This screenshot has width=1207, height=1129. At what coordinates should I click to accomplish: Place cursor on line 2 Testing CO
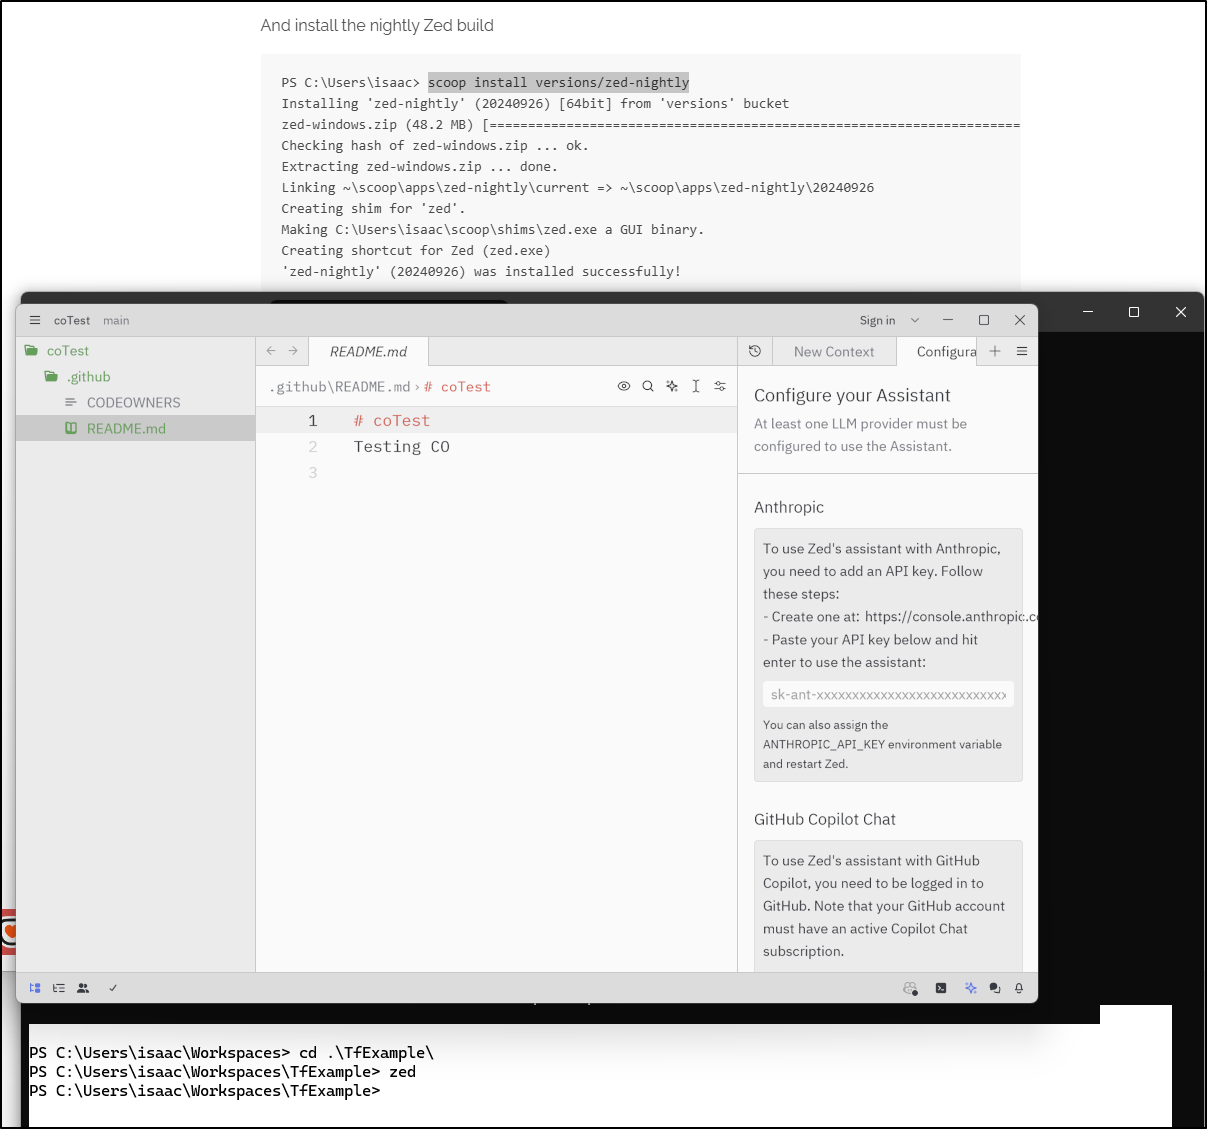[x=401, y=447]
